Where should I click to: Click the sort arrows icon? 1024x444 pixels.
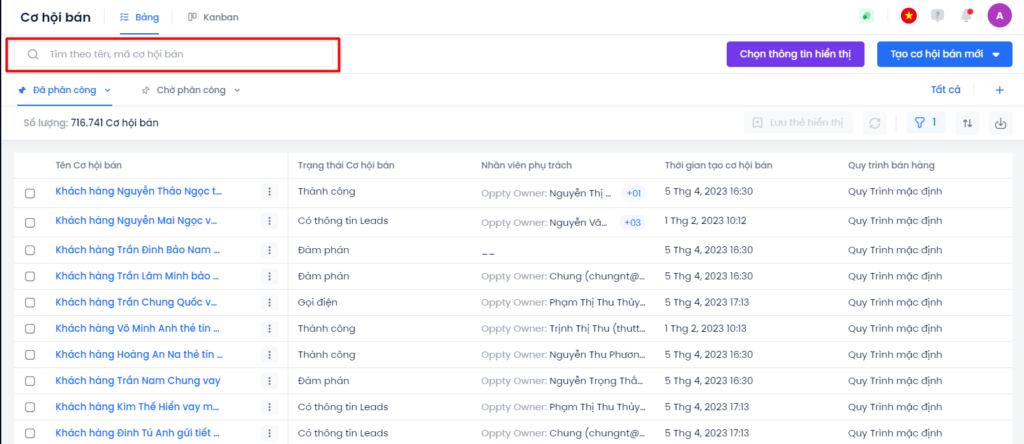[x=967, y=123]
